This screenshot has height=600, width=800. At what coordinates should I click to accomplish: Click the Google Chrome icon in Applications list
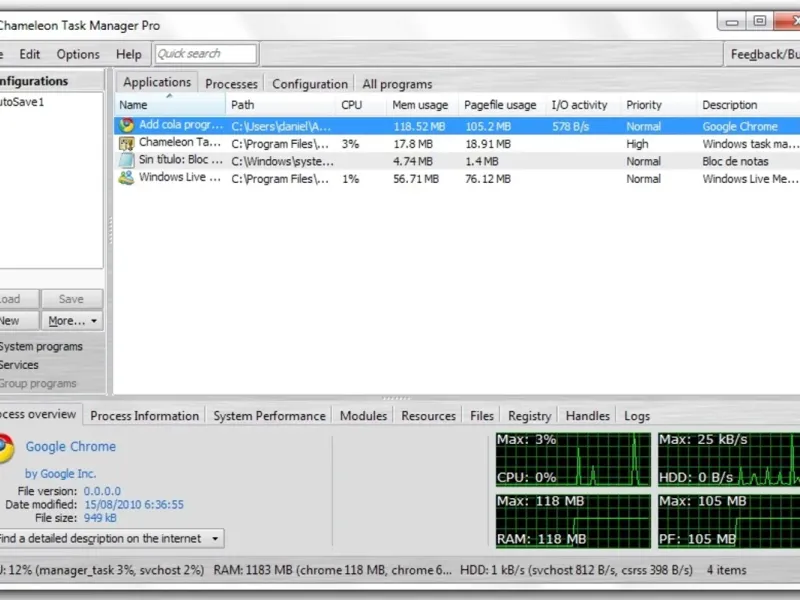(x=126, y=126)
